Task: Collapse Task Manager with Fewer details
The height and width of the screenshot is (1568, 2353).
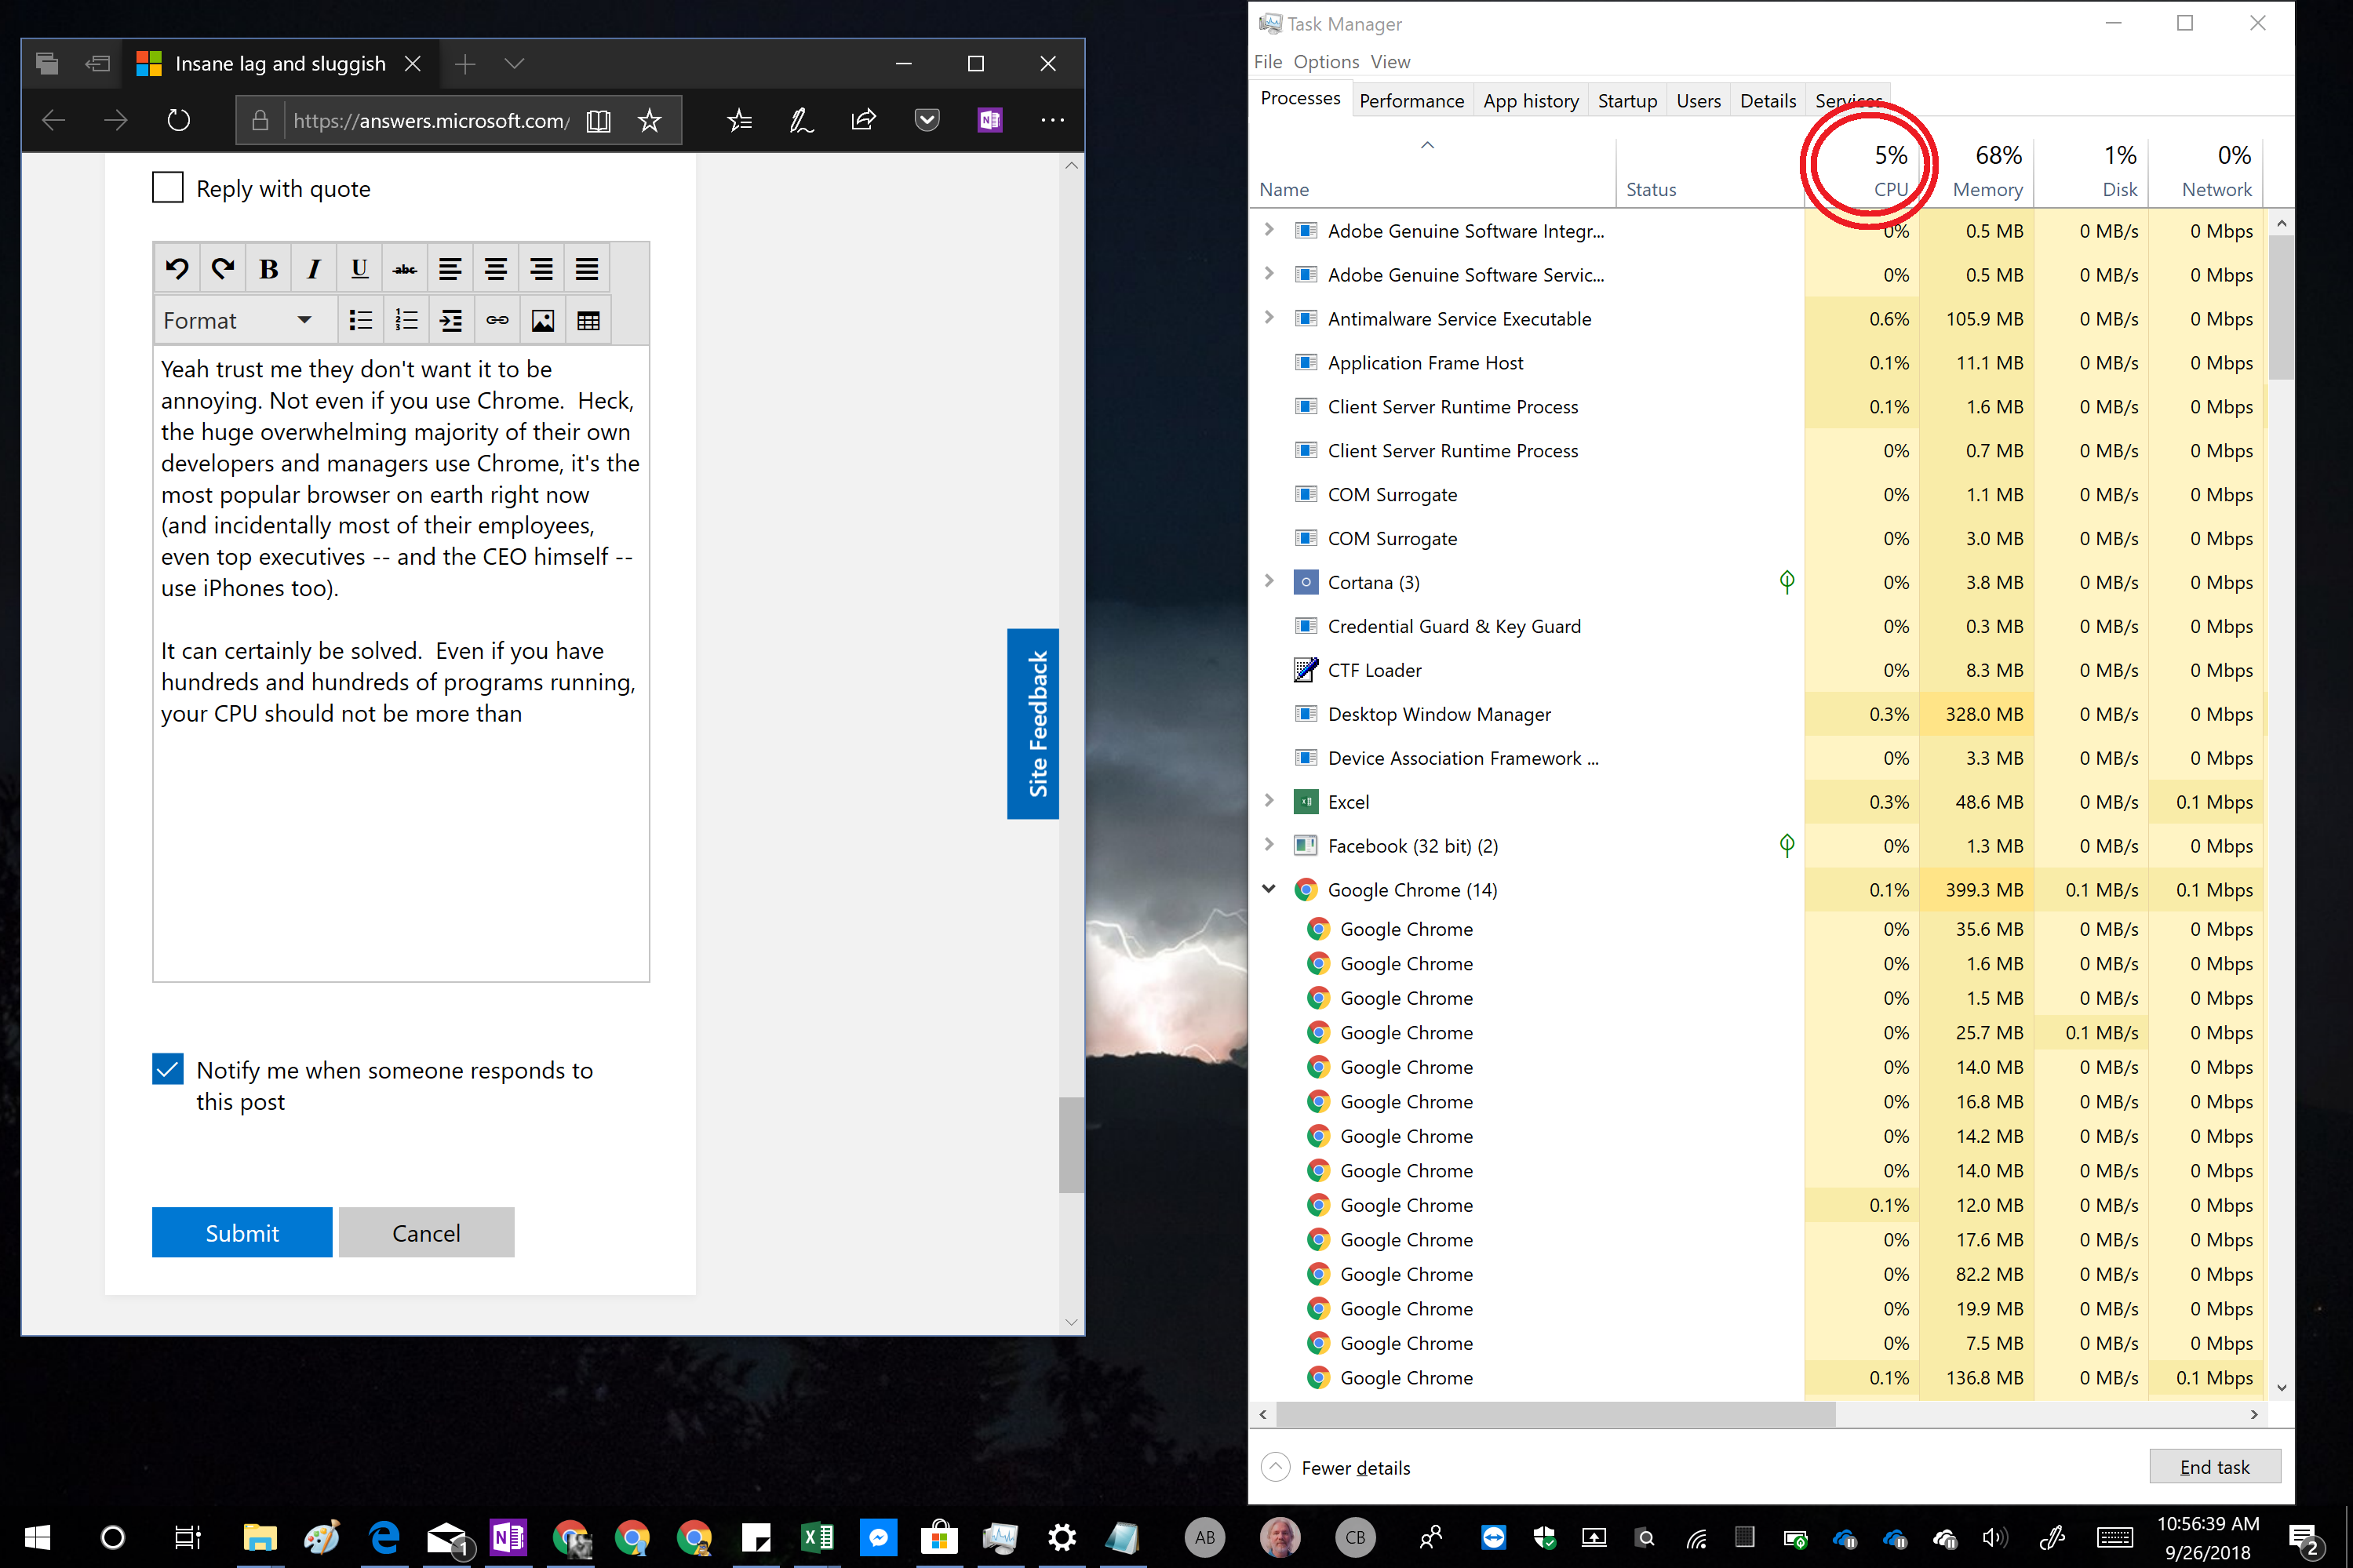Action: pyautogui.click(x=1337, y=1467)
